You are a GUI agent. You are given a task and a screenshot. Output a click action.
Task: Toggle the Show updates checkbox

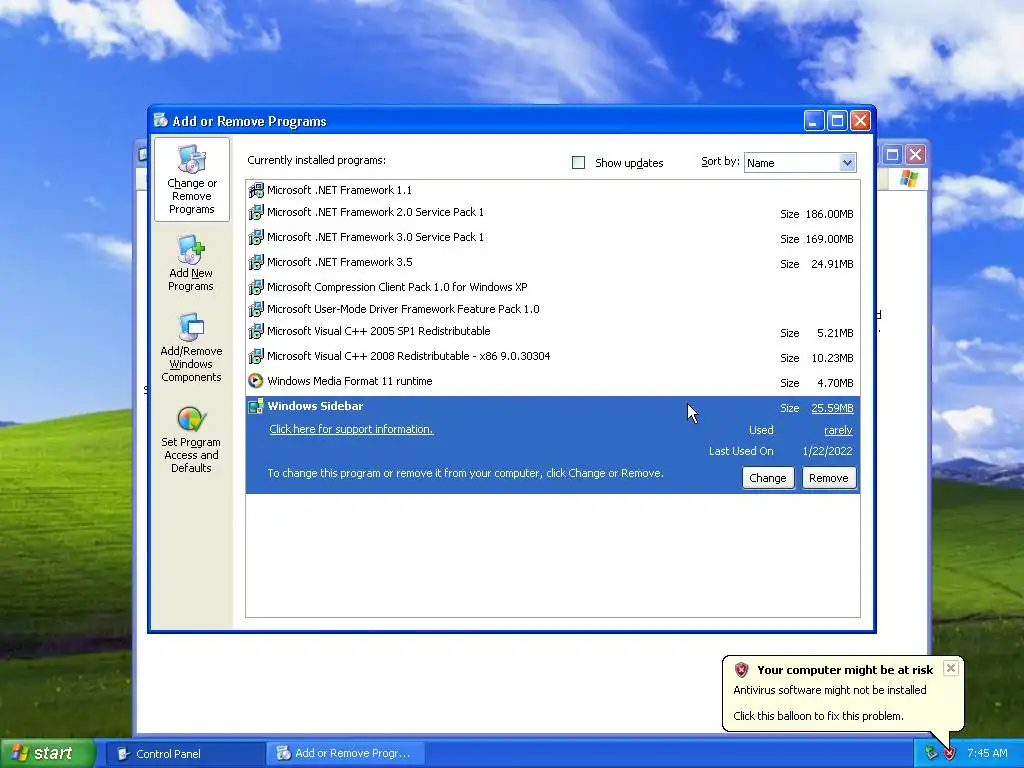pyautogui.click(x=579, y=163)
